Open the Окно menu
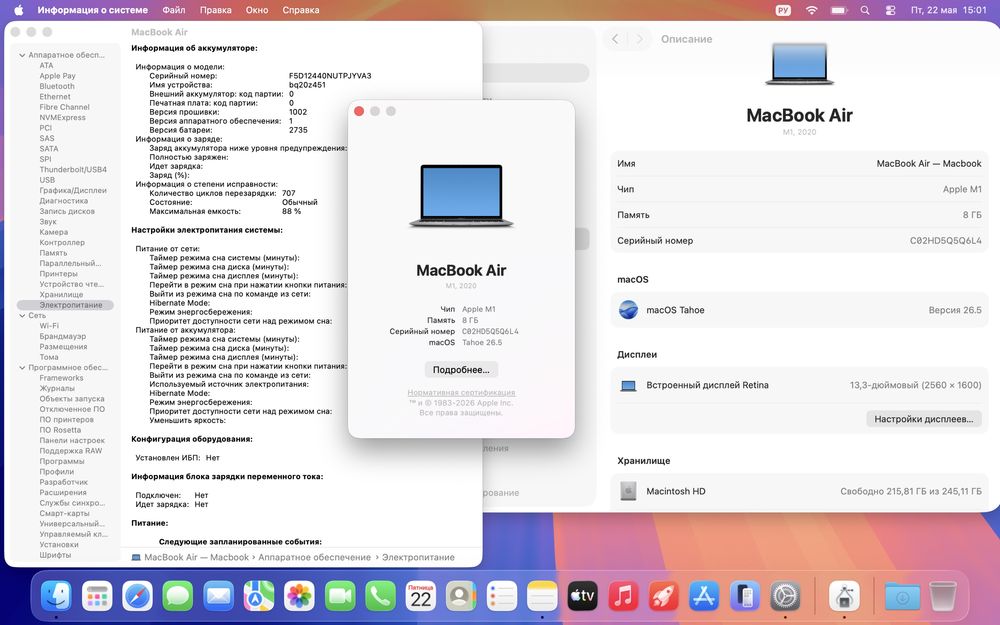The image size is (1000, 625). (257, 10)
